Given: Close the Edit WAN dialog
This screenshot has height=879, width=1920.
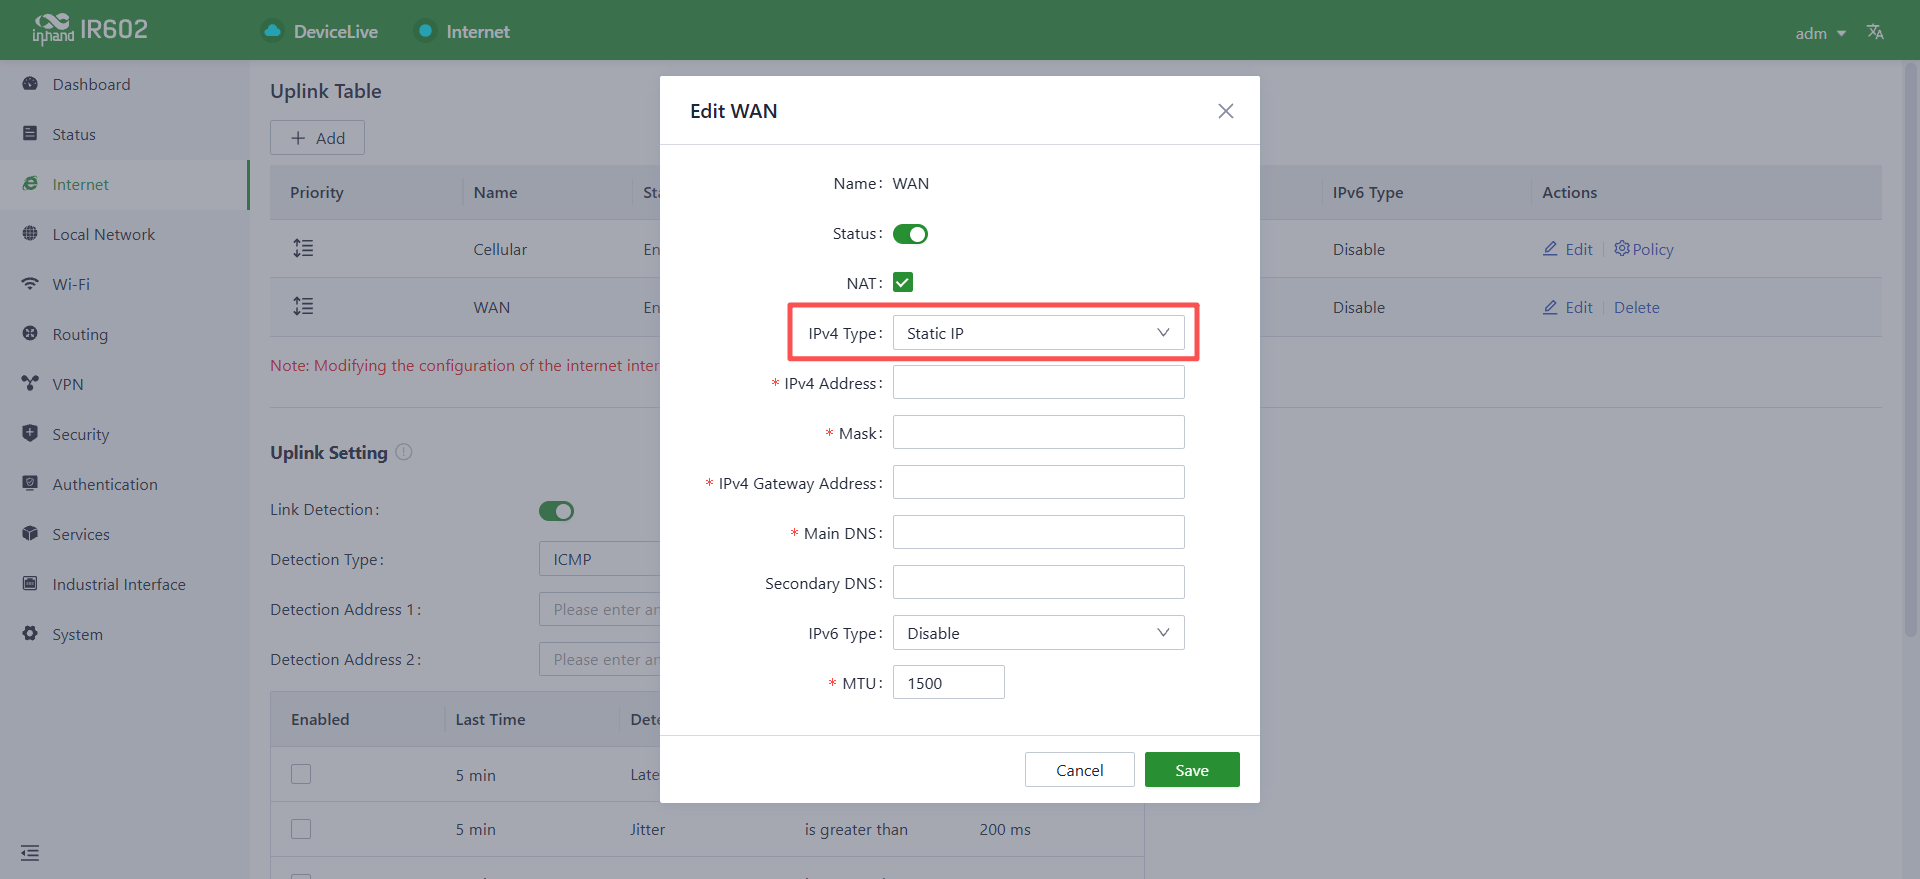Looking at the screenshot, I should [1226, 111].
